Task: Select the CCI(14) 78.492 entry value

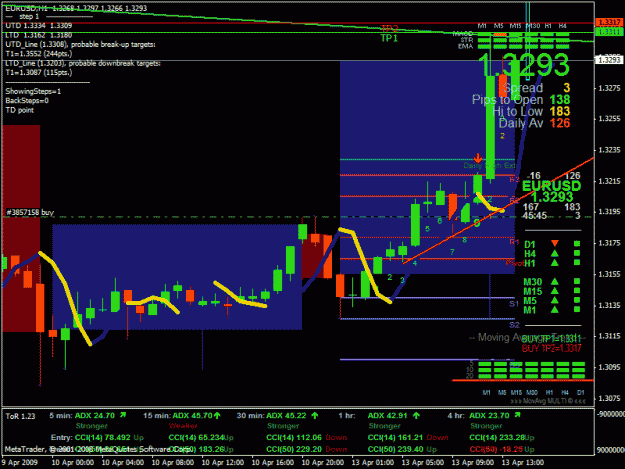Action: [x=102, y=438]
